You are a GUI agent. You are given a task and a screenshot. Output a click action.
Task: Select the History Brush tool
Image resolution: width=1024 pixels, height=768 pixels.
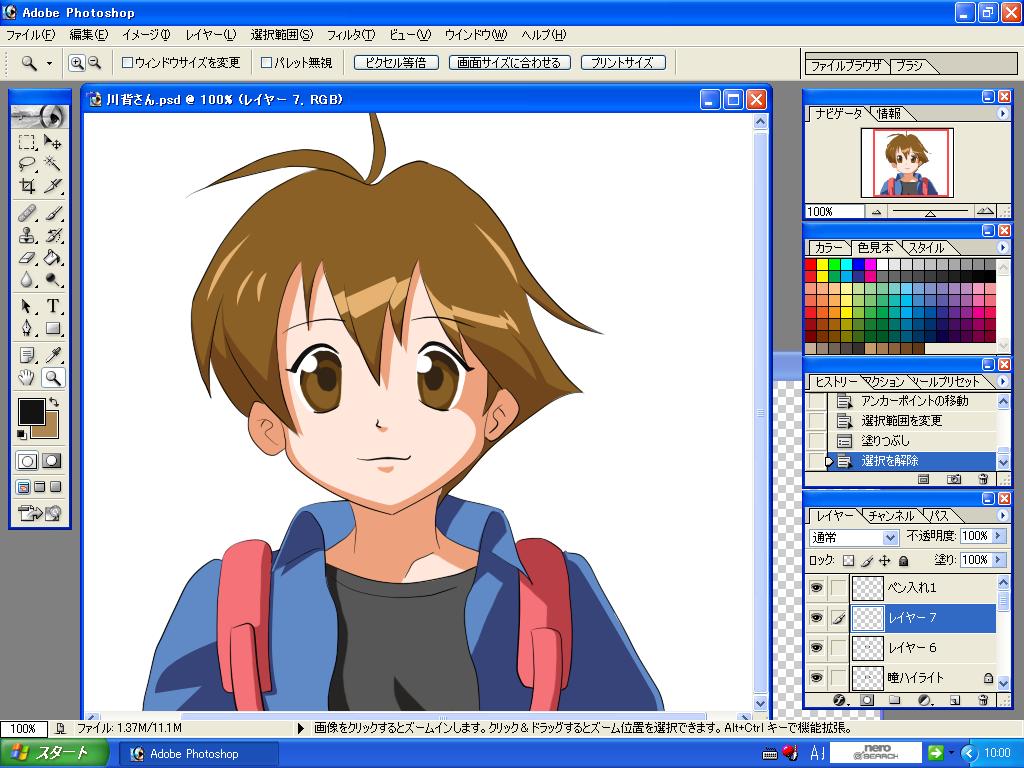tap(52, 235)
